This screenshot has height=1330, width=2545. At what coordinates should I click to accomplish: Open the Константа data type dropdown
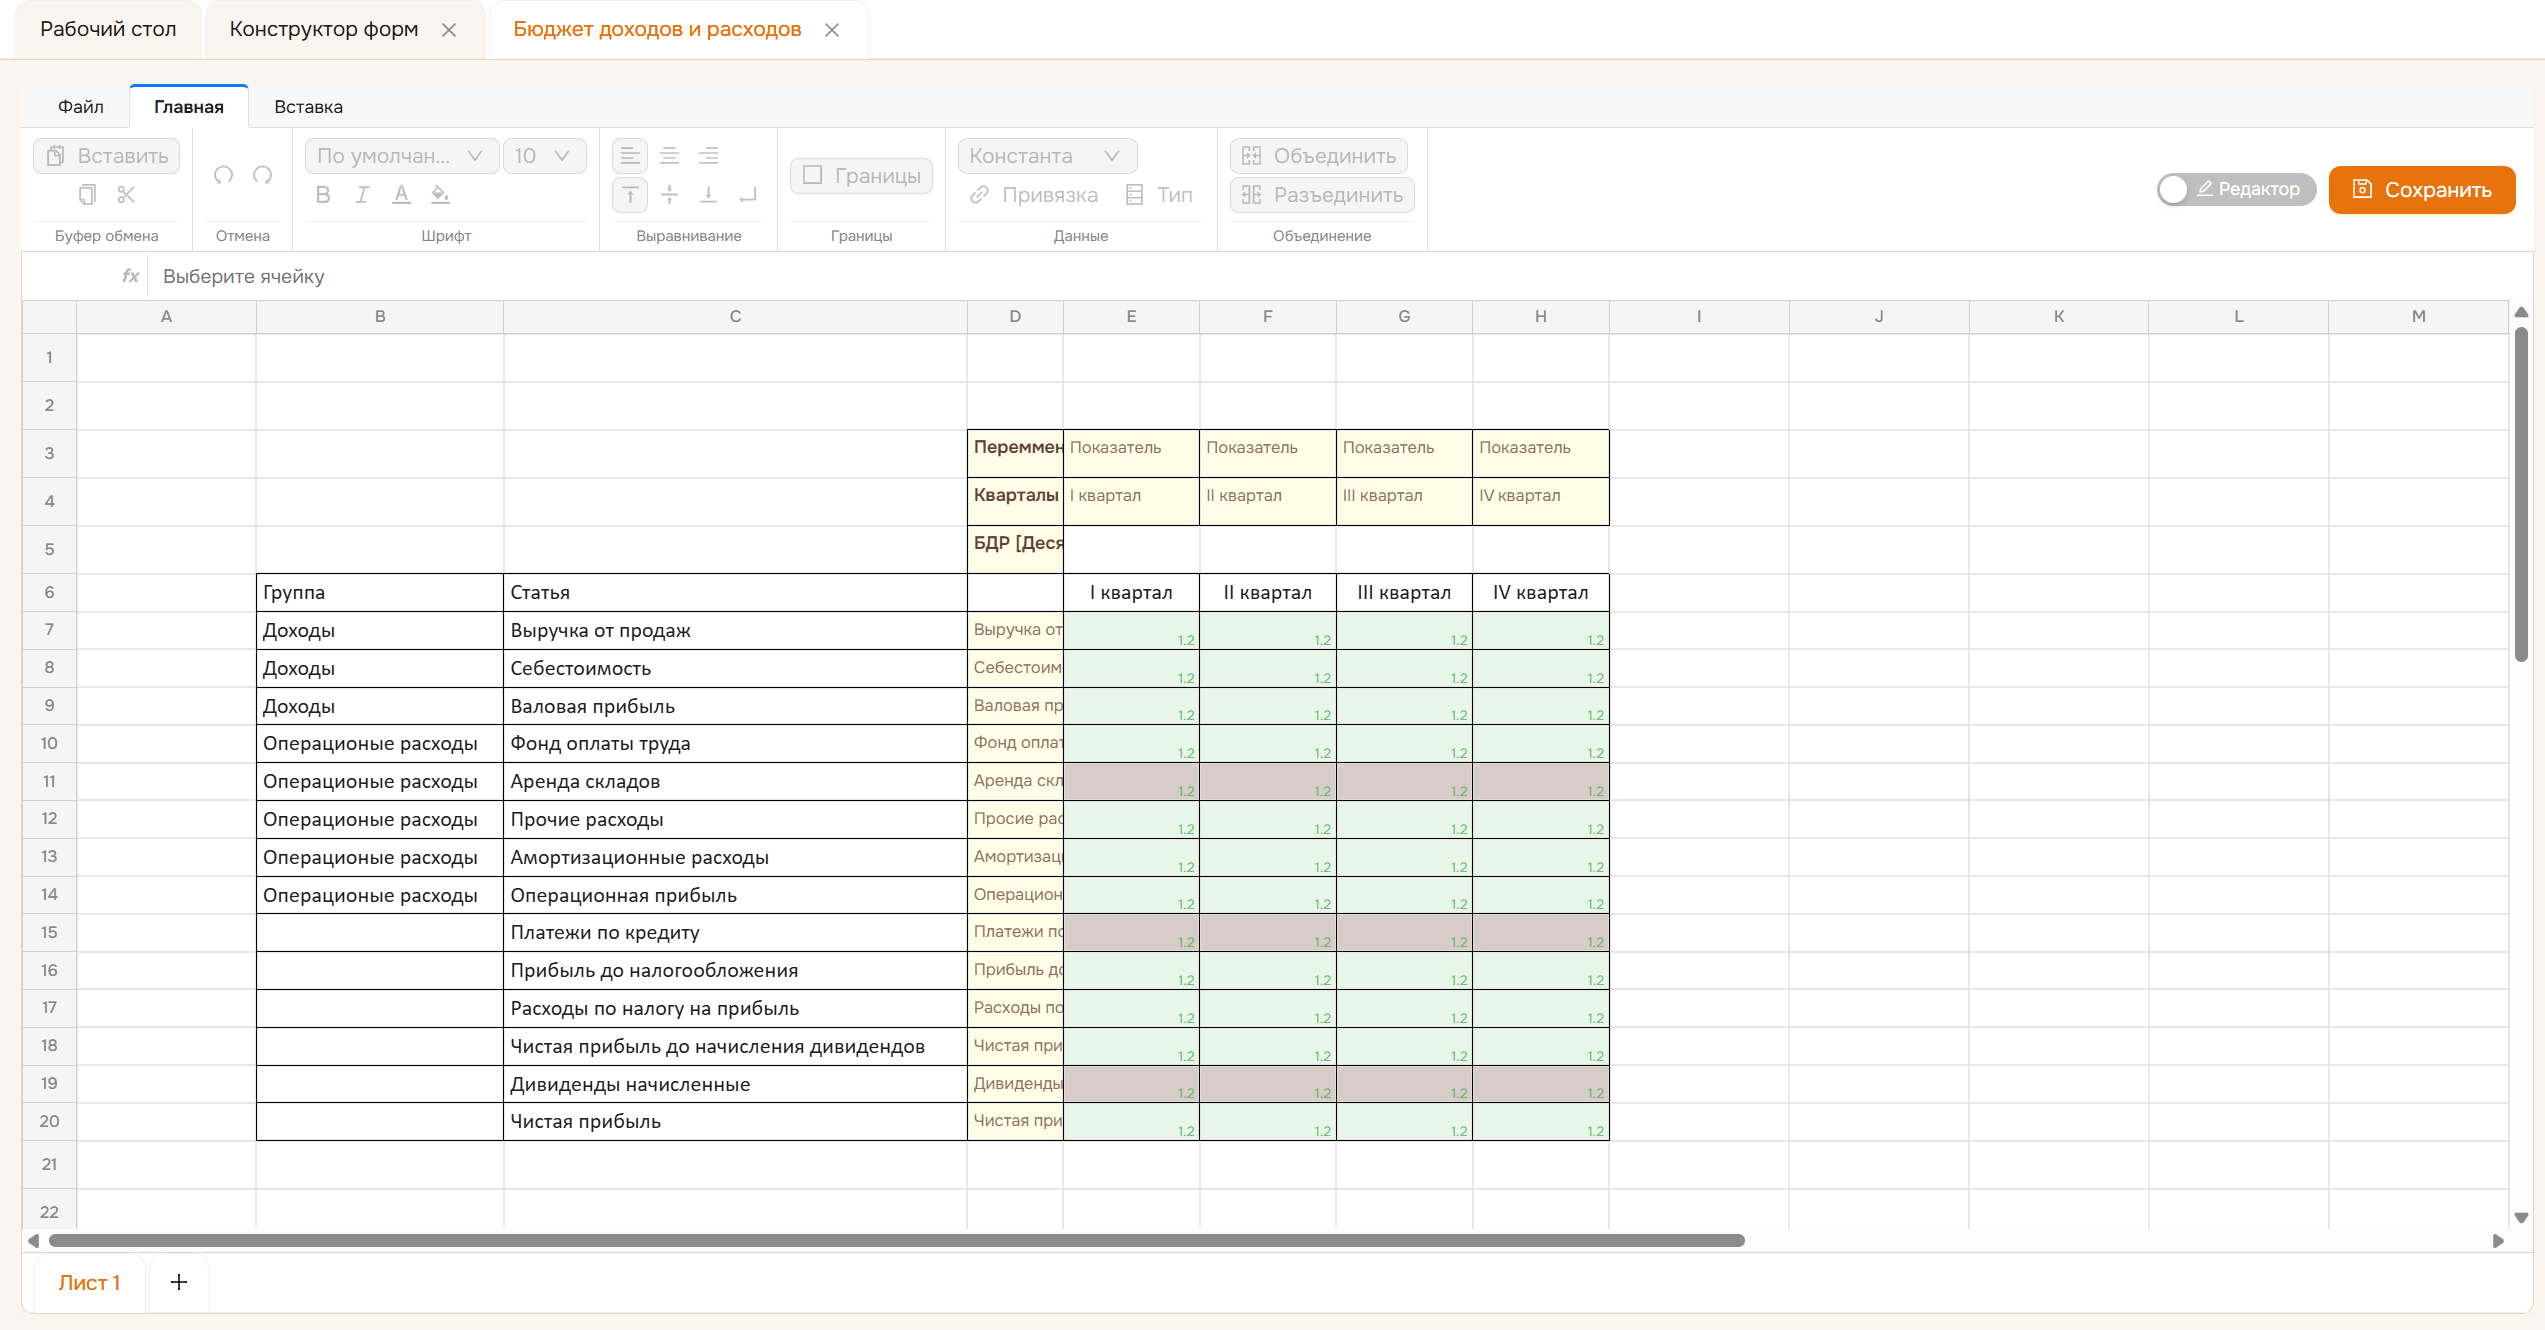[1047, 156]
